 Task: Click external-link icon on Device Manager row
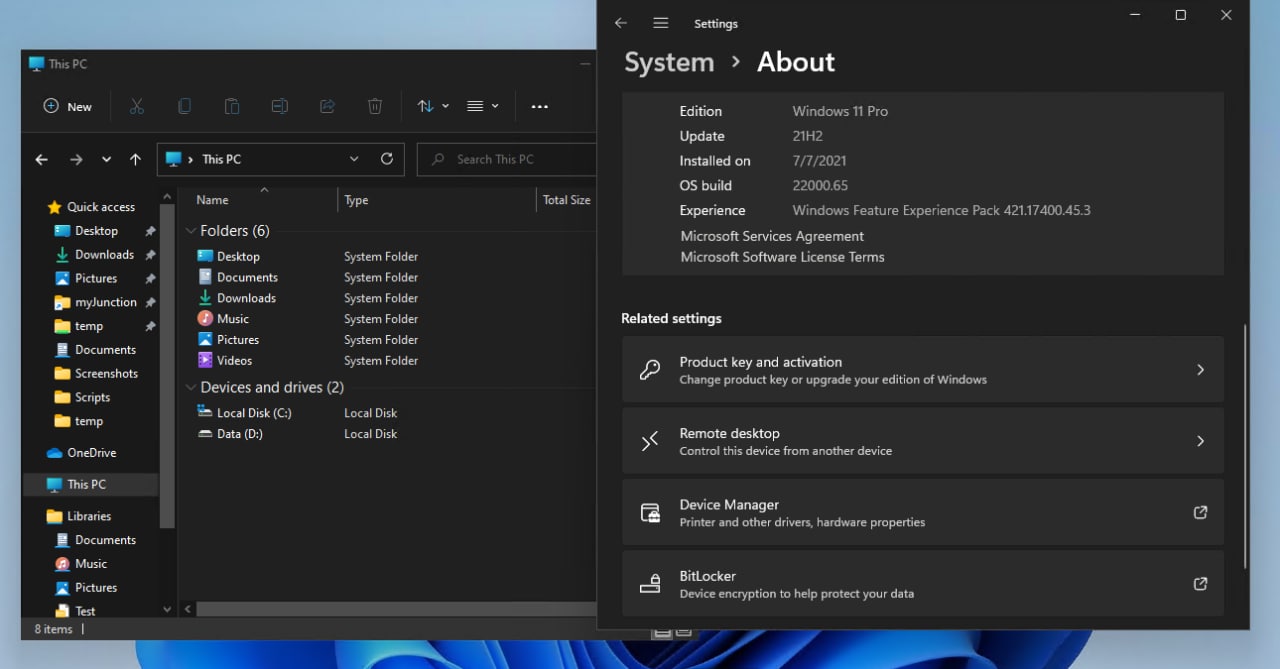tap(1201, 512)
